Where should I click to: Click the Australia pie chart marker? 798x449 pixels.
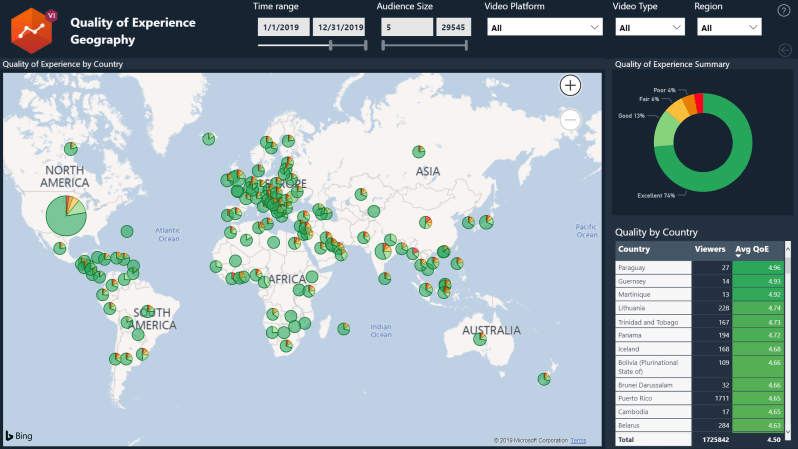480,341
